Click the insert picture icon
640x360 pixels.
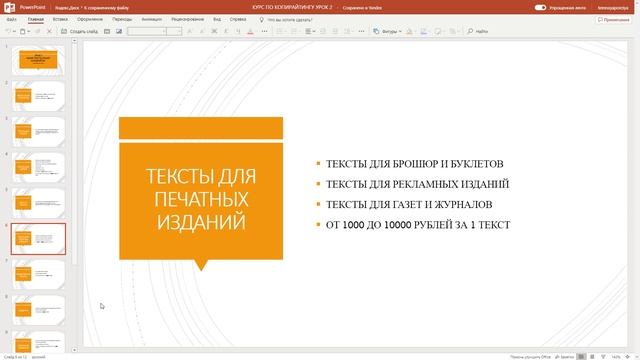(x=119, y=31)
